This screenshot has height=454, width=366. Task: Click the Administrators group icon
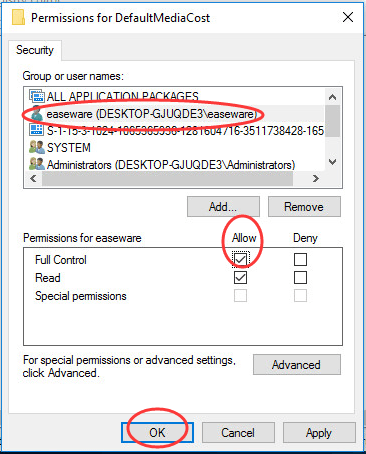click(37, 164)
